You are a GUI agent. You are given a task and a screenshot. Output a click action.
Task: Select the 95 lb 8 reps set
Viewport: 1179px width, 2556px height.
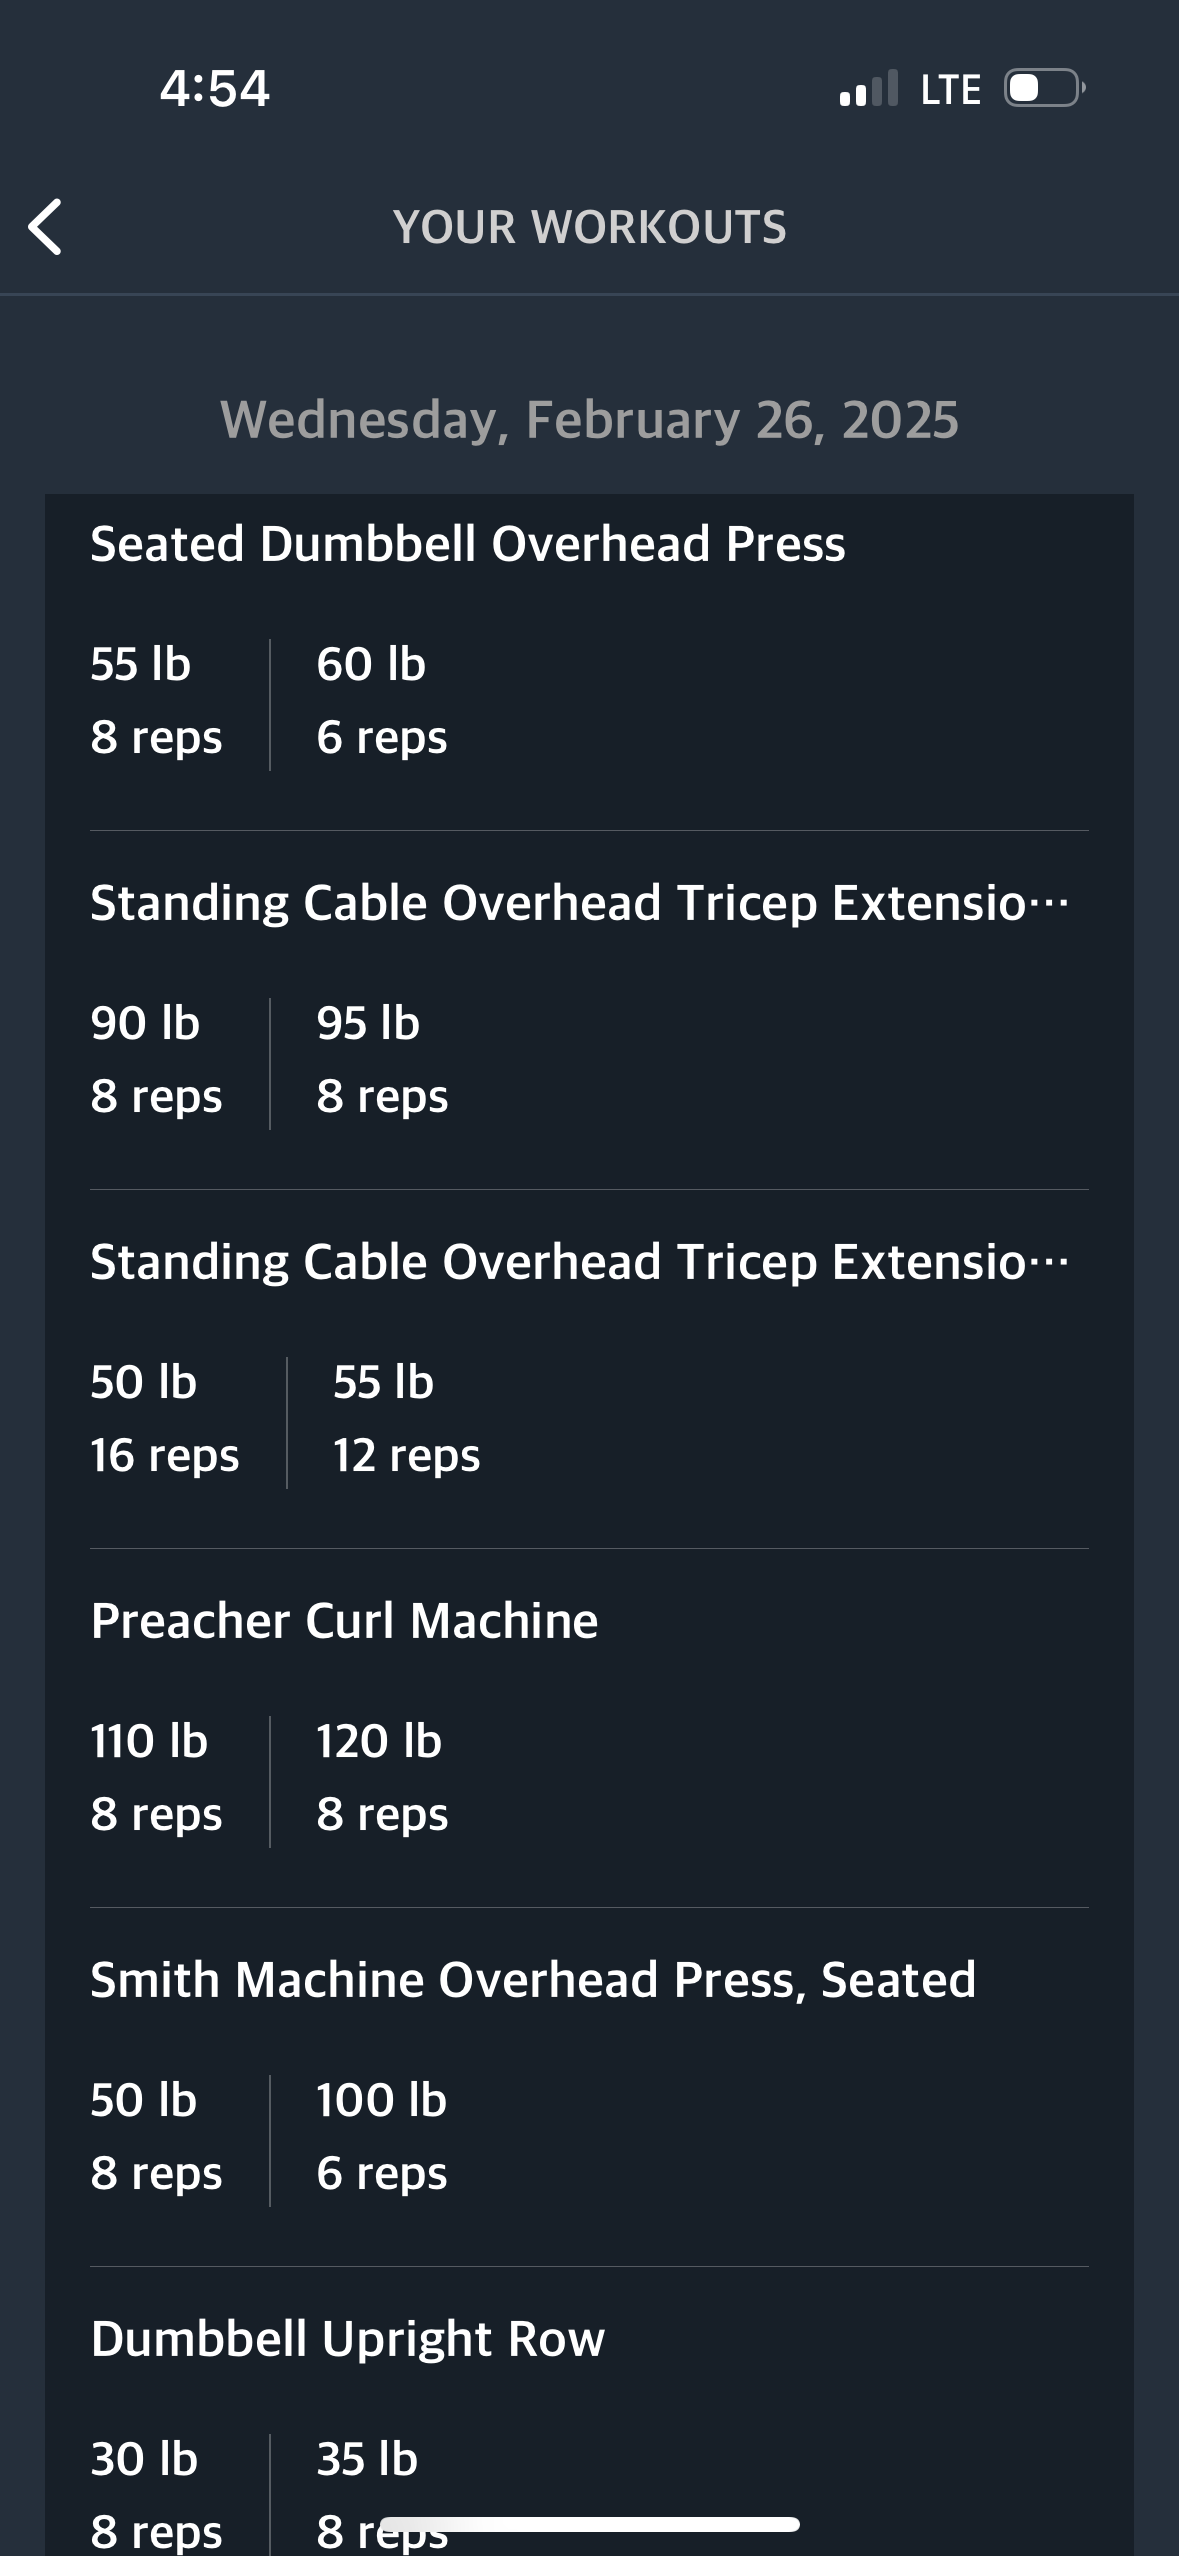(x=382, y=1060)
